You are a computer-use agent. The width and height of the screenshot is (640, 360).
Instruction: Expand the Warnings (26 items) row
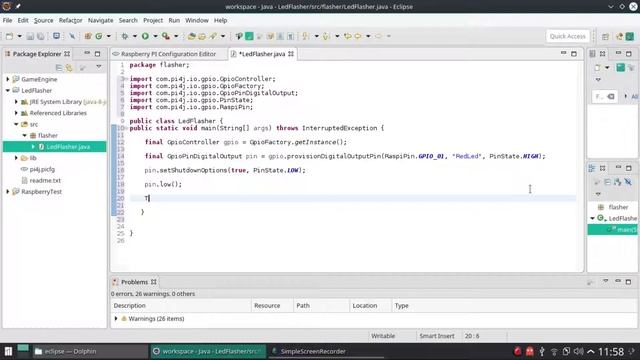[116, 319]
